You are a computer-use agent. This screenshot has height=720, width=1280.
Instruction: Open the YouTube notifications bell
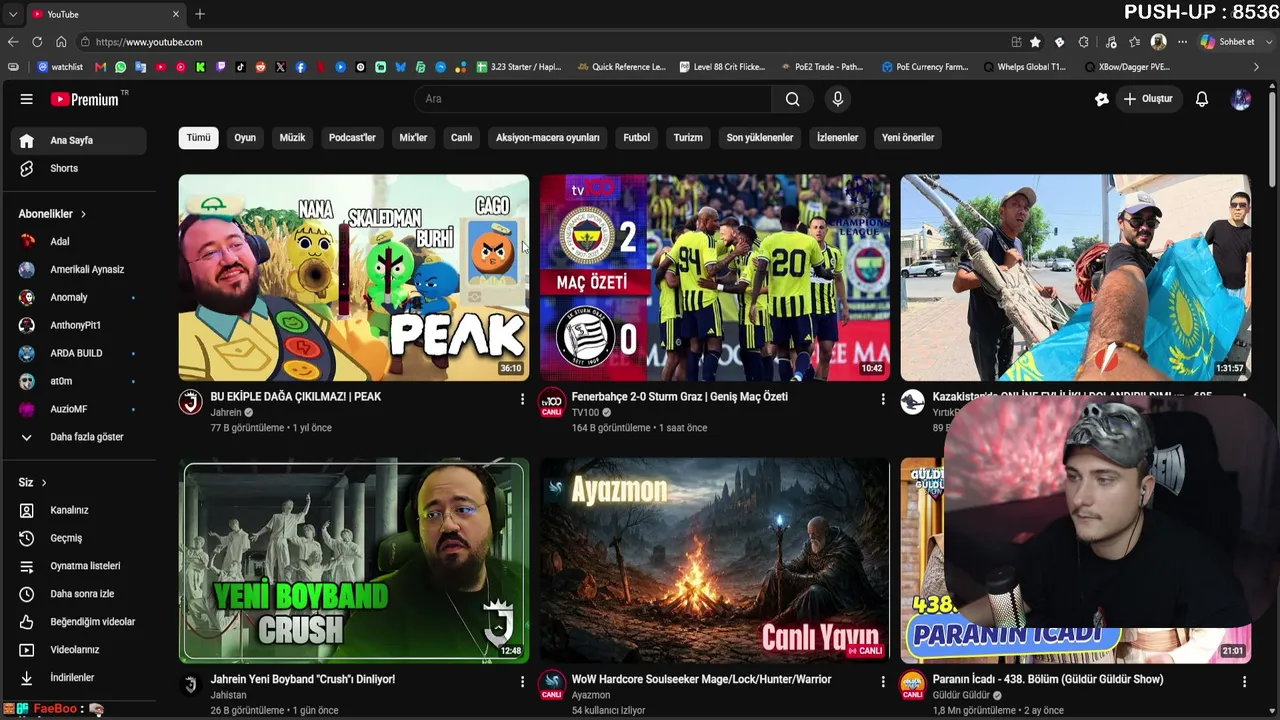pos(1202,99)
